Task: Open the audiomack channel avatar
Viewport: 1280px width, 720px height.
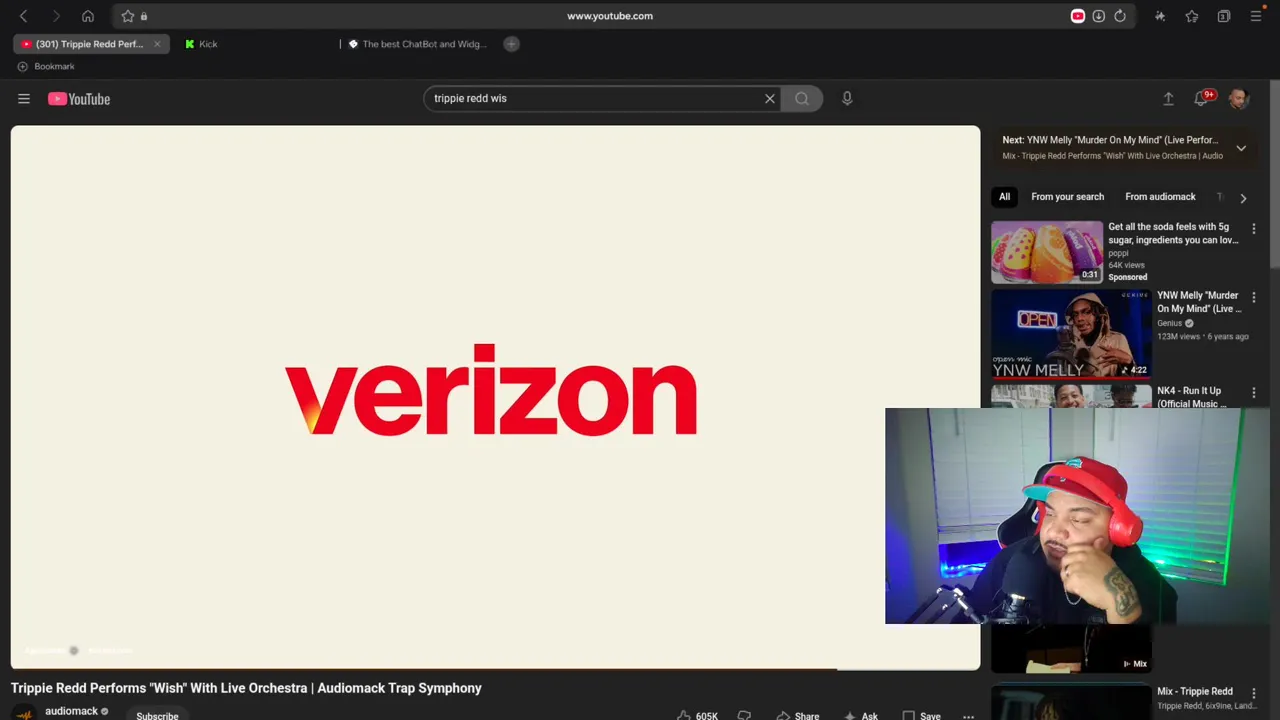Action: pyautogui.click(x=24, y=713)
